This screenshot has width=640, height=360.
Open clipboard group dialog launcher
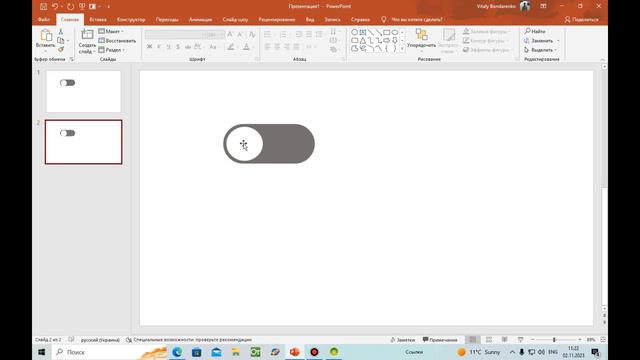[x=71, y=59]
